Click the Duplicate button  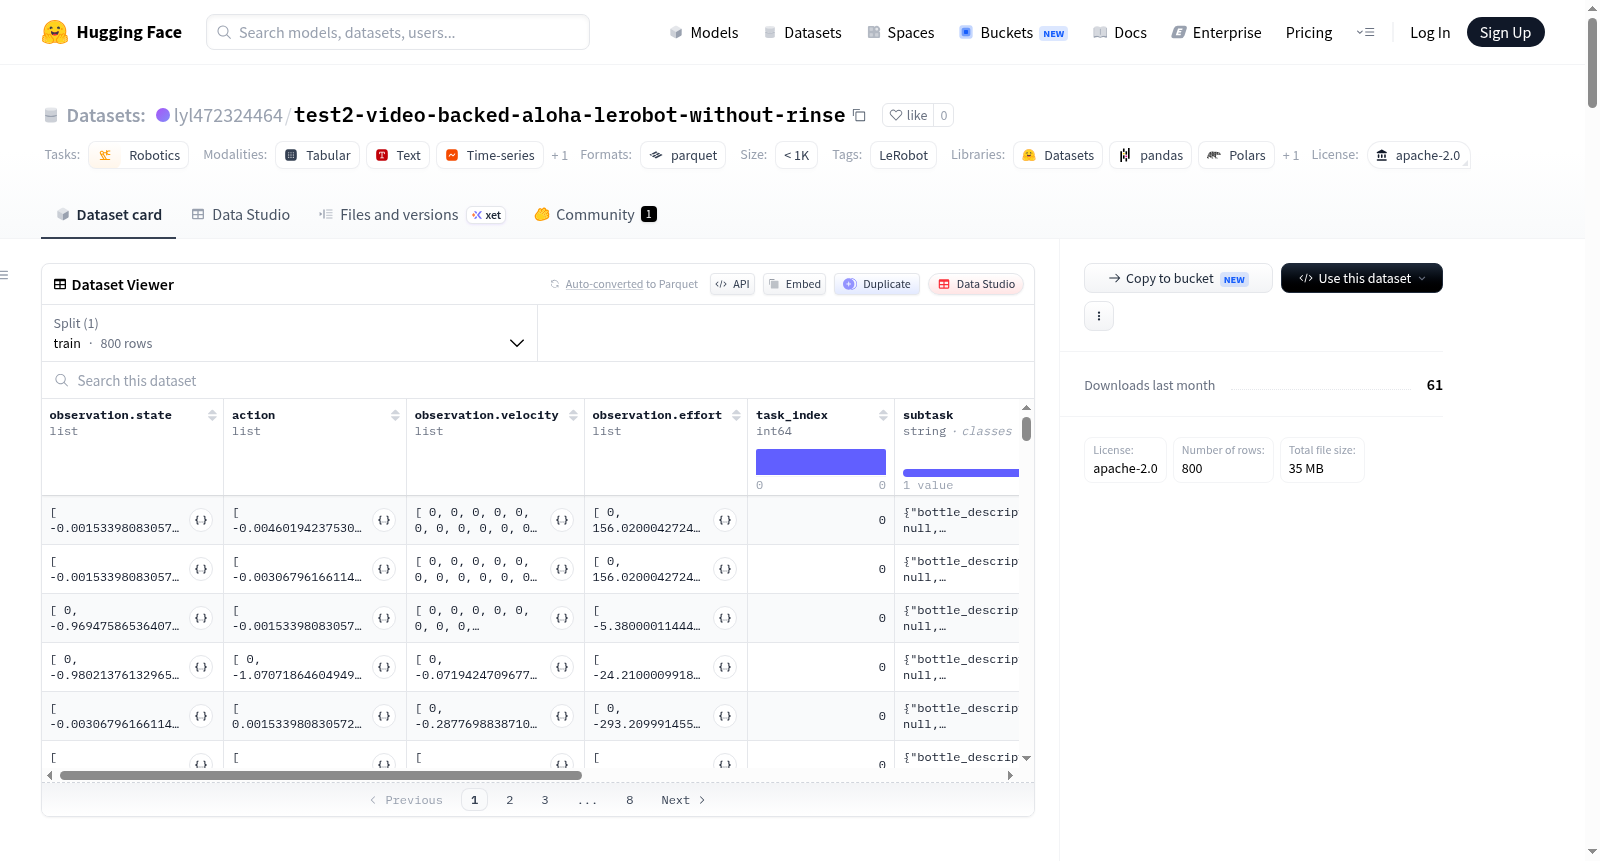[877, 284]
